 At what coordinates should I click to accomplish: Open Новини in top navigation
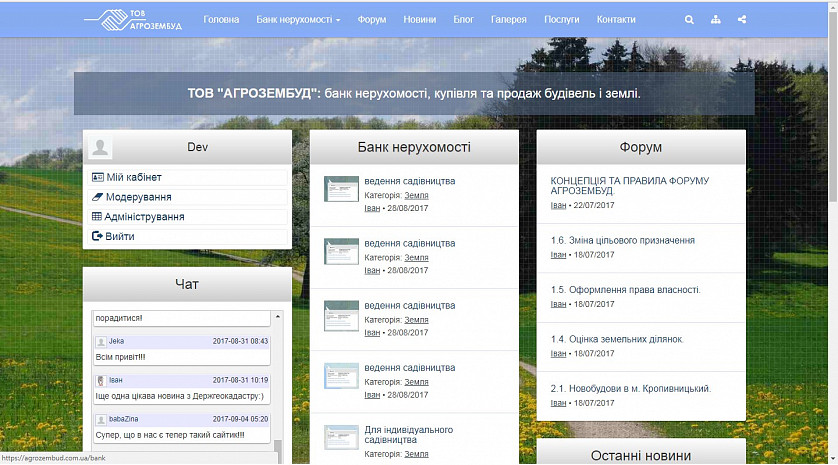coord(420,20)
